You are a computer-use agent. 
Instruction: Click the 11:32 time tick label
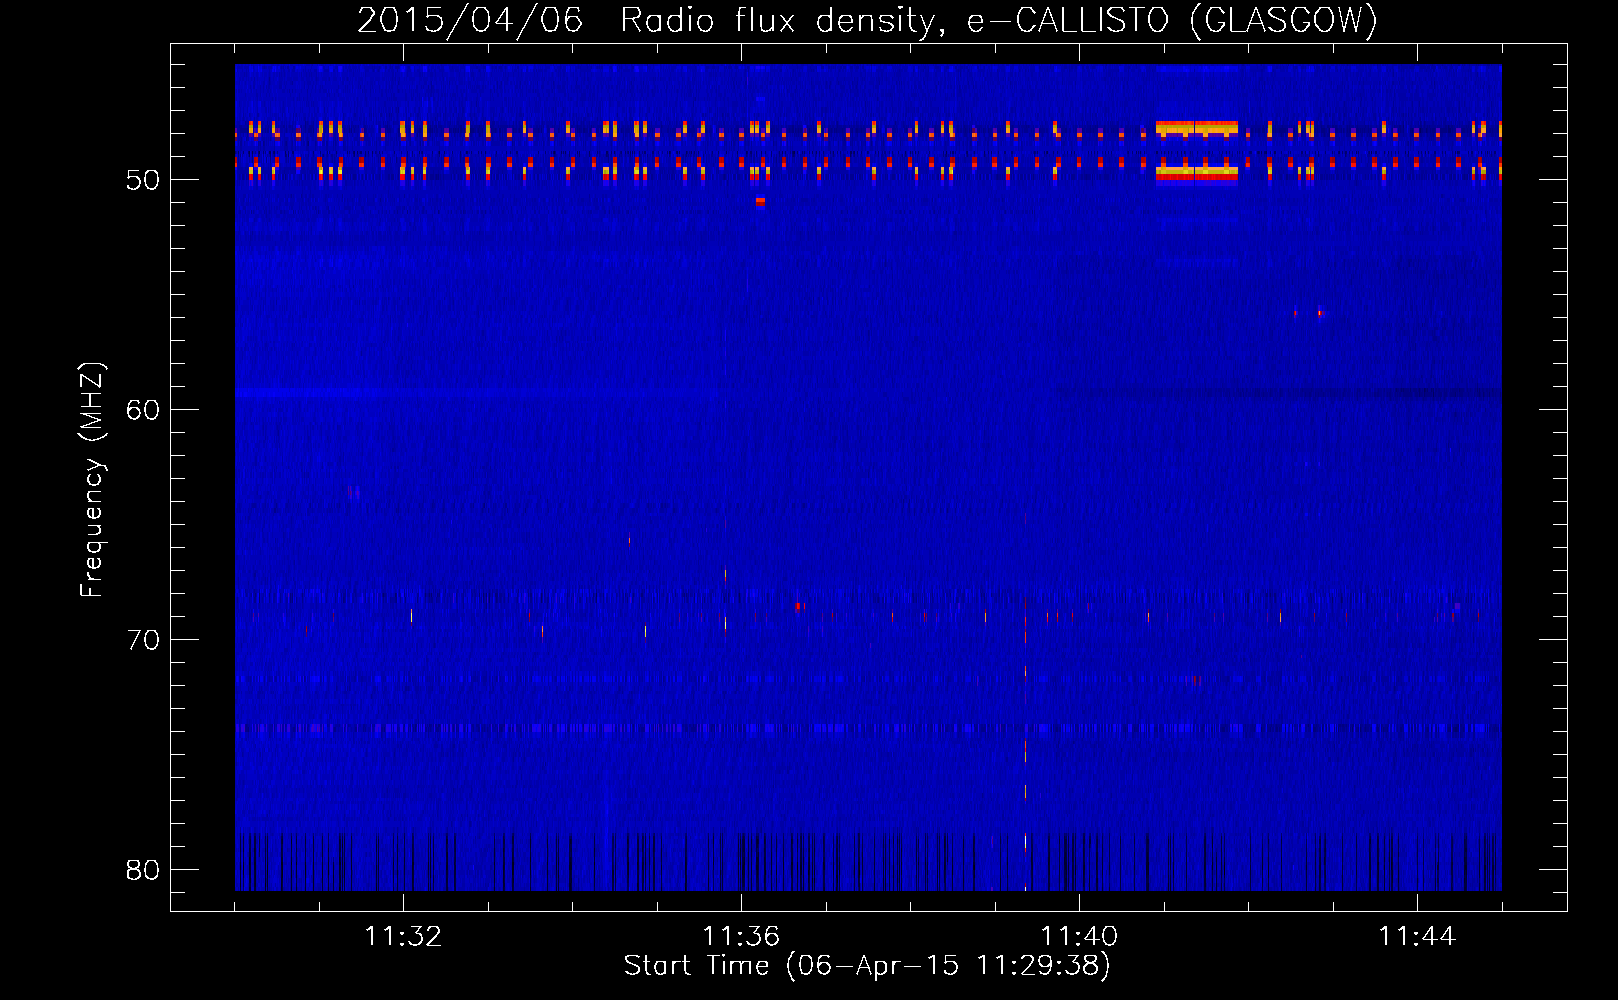[403, 937]
